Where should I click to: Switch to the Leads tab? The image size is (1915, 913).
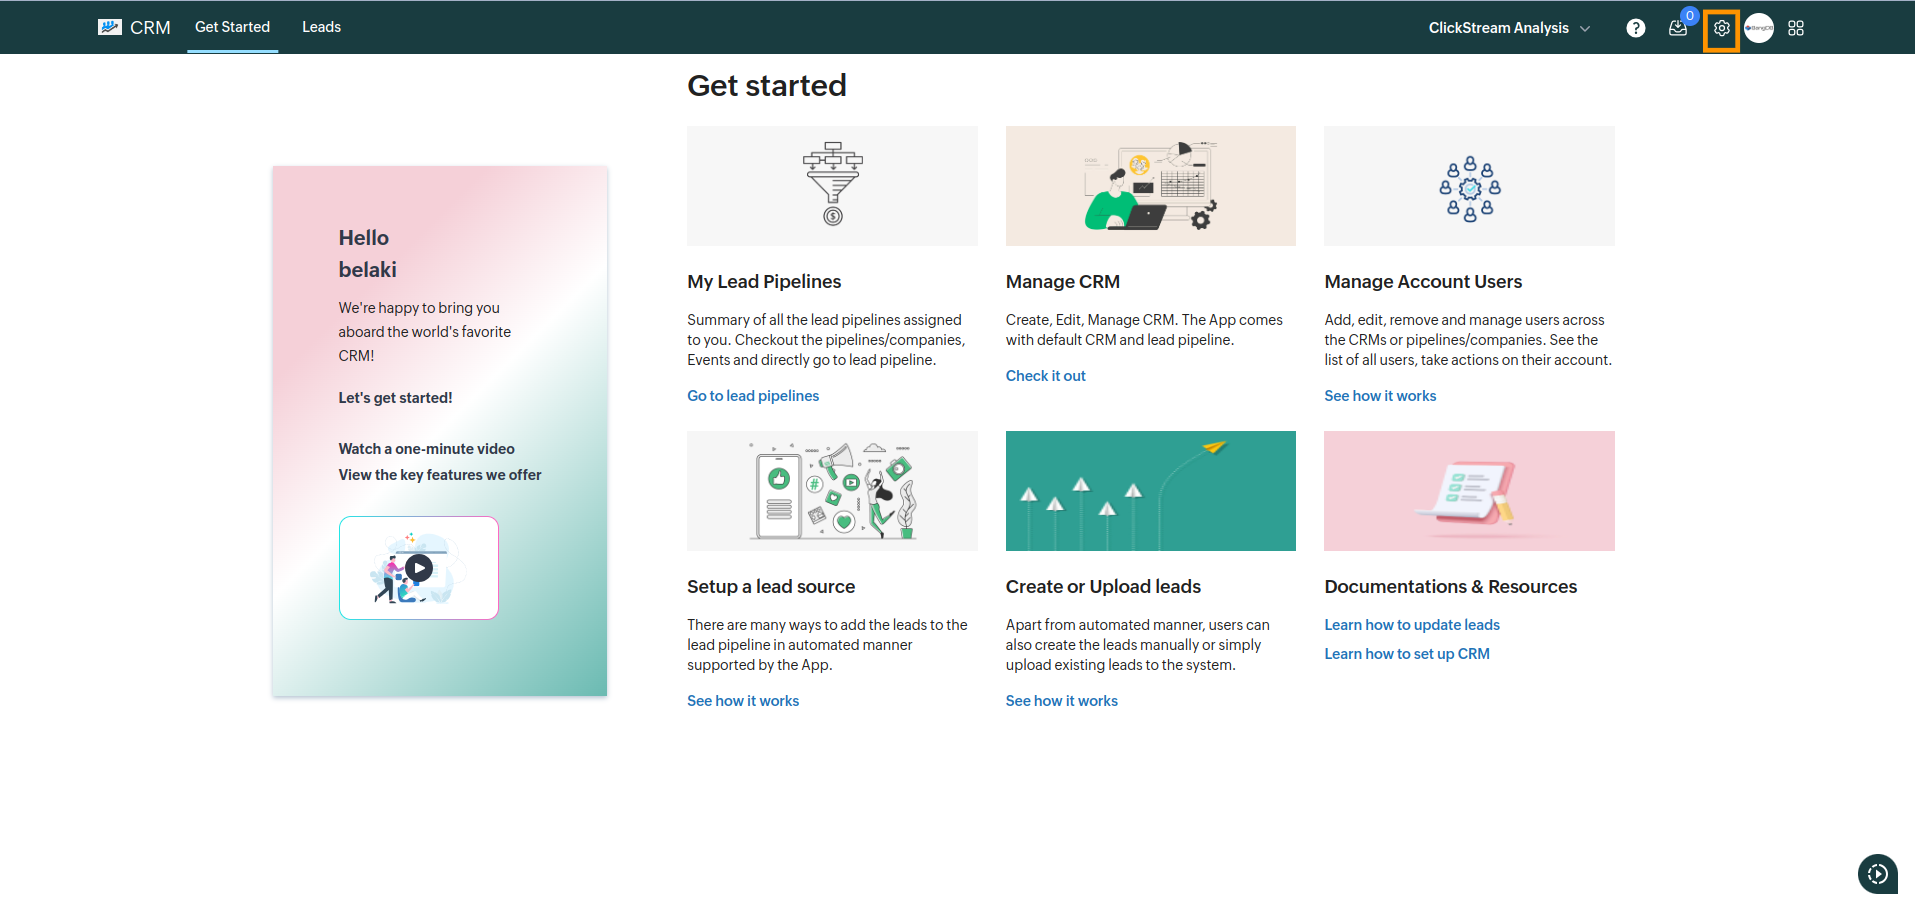(321, 27)
